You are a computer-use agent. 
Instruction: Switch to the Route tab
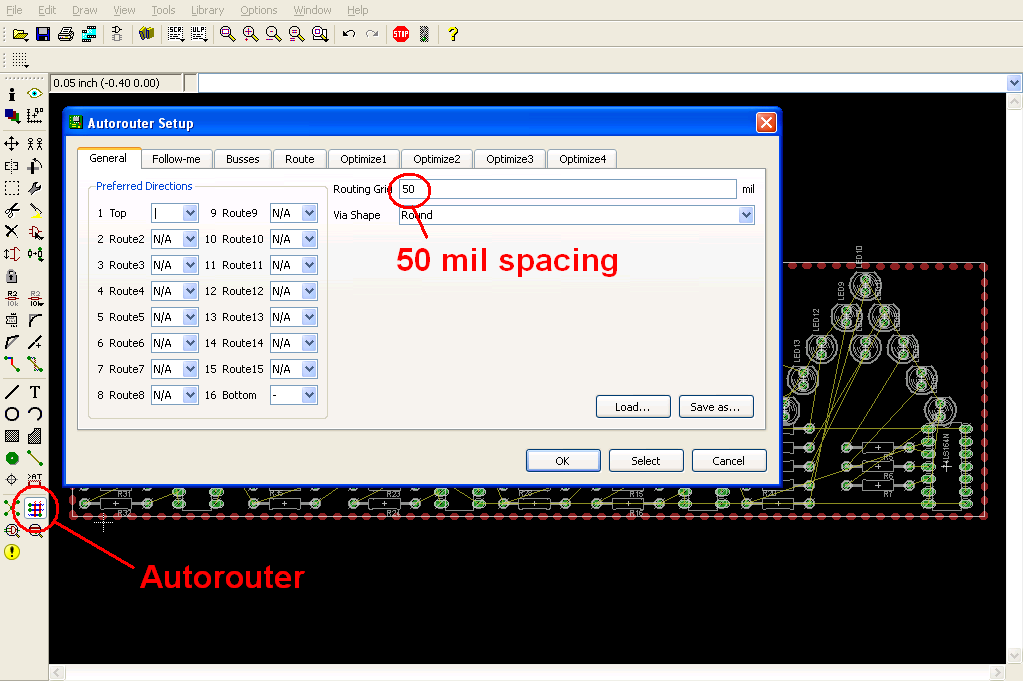[300, 159]
